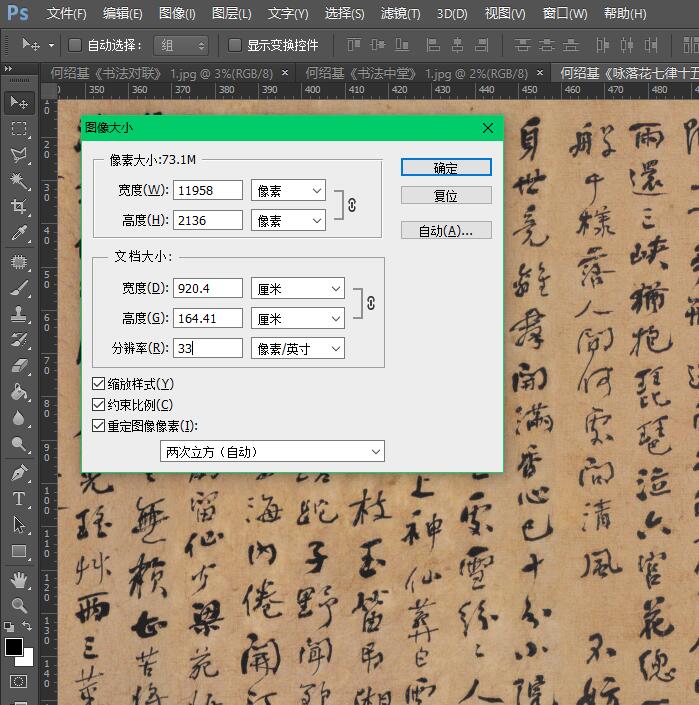699x705 pixels.
Task: Open the 图层 menu
Action: (x=232, y=14)
